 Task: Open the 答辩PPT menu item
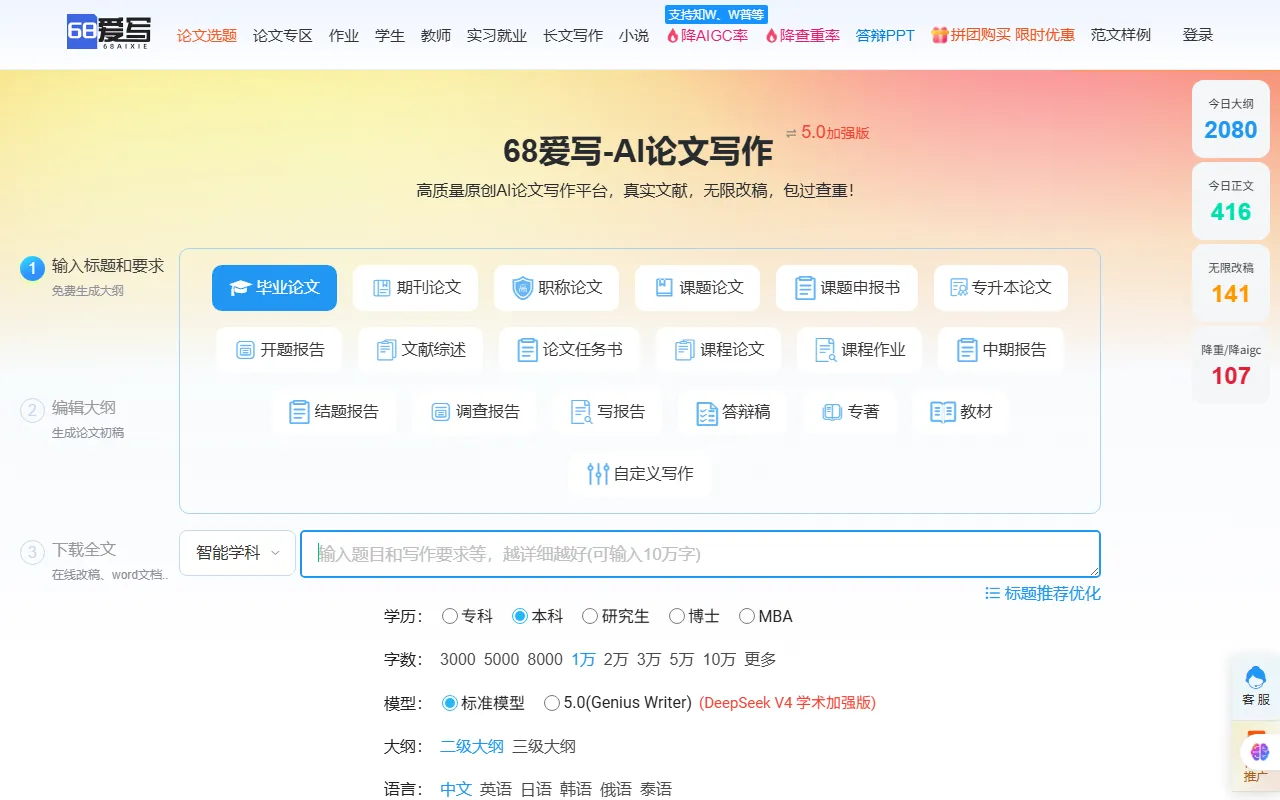point(885,35)
